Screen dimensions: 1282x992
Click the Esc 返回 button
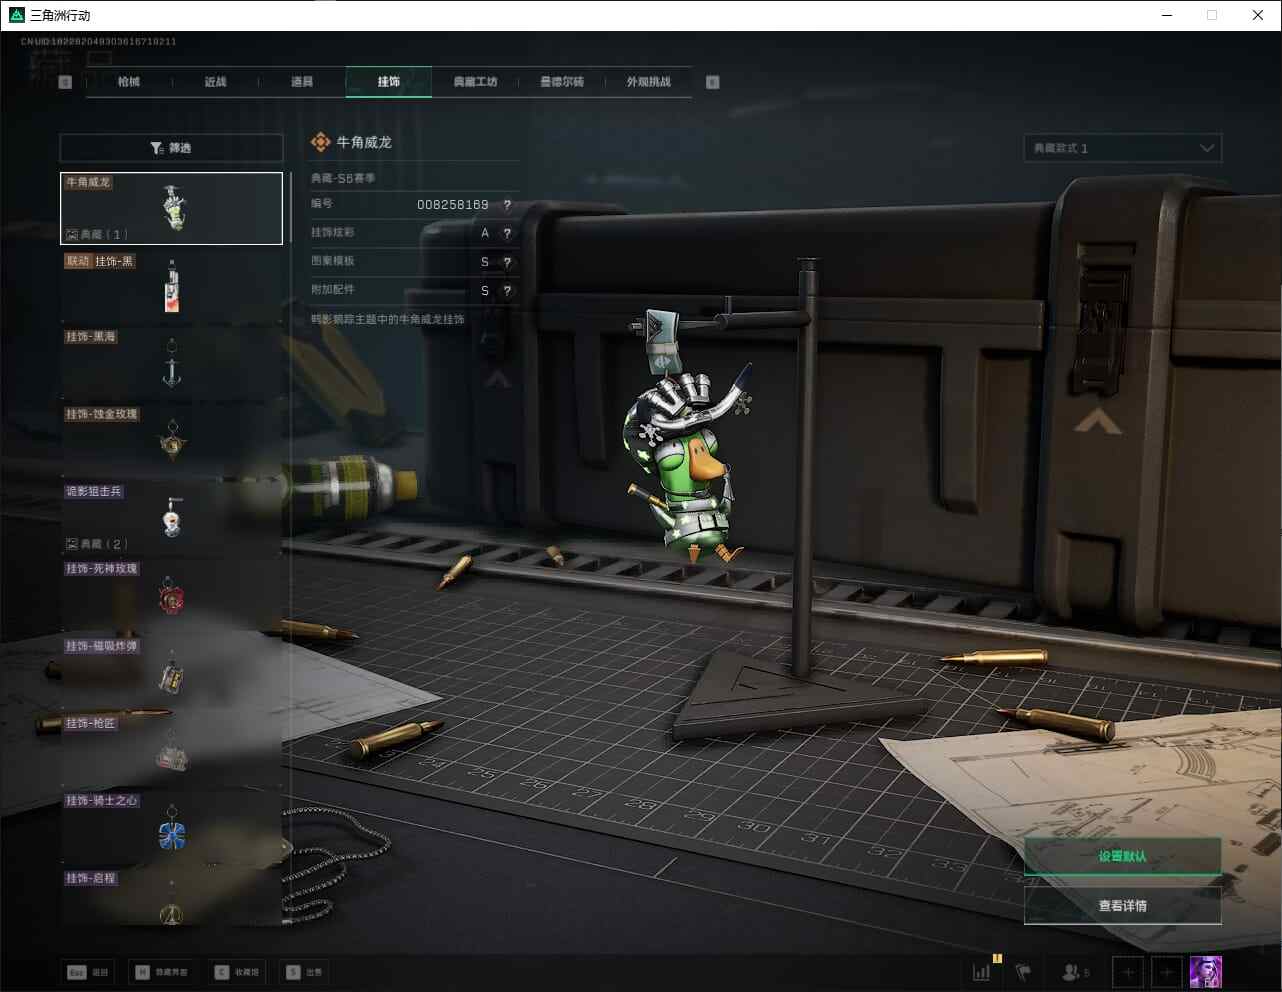pos(88,972)
